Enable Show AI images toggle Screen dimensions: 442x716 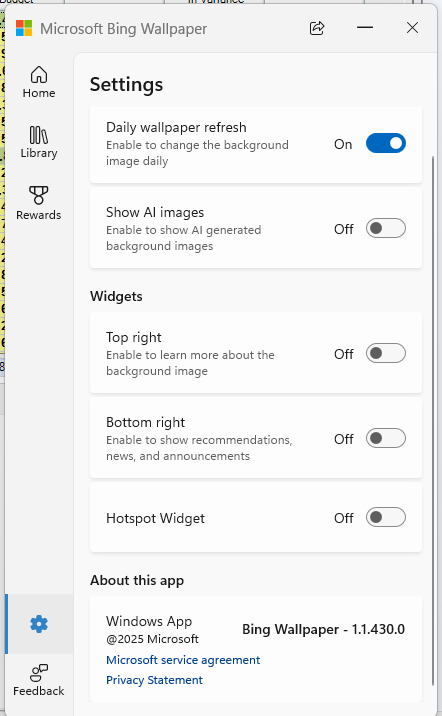point(386,228)
